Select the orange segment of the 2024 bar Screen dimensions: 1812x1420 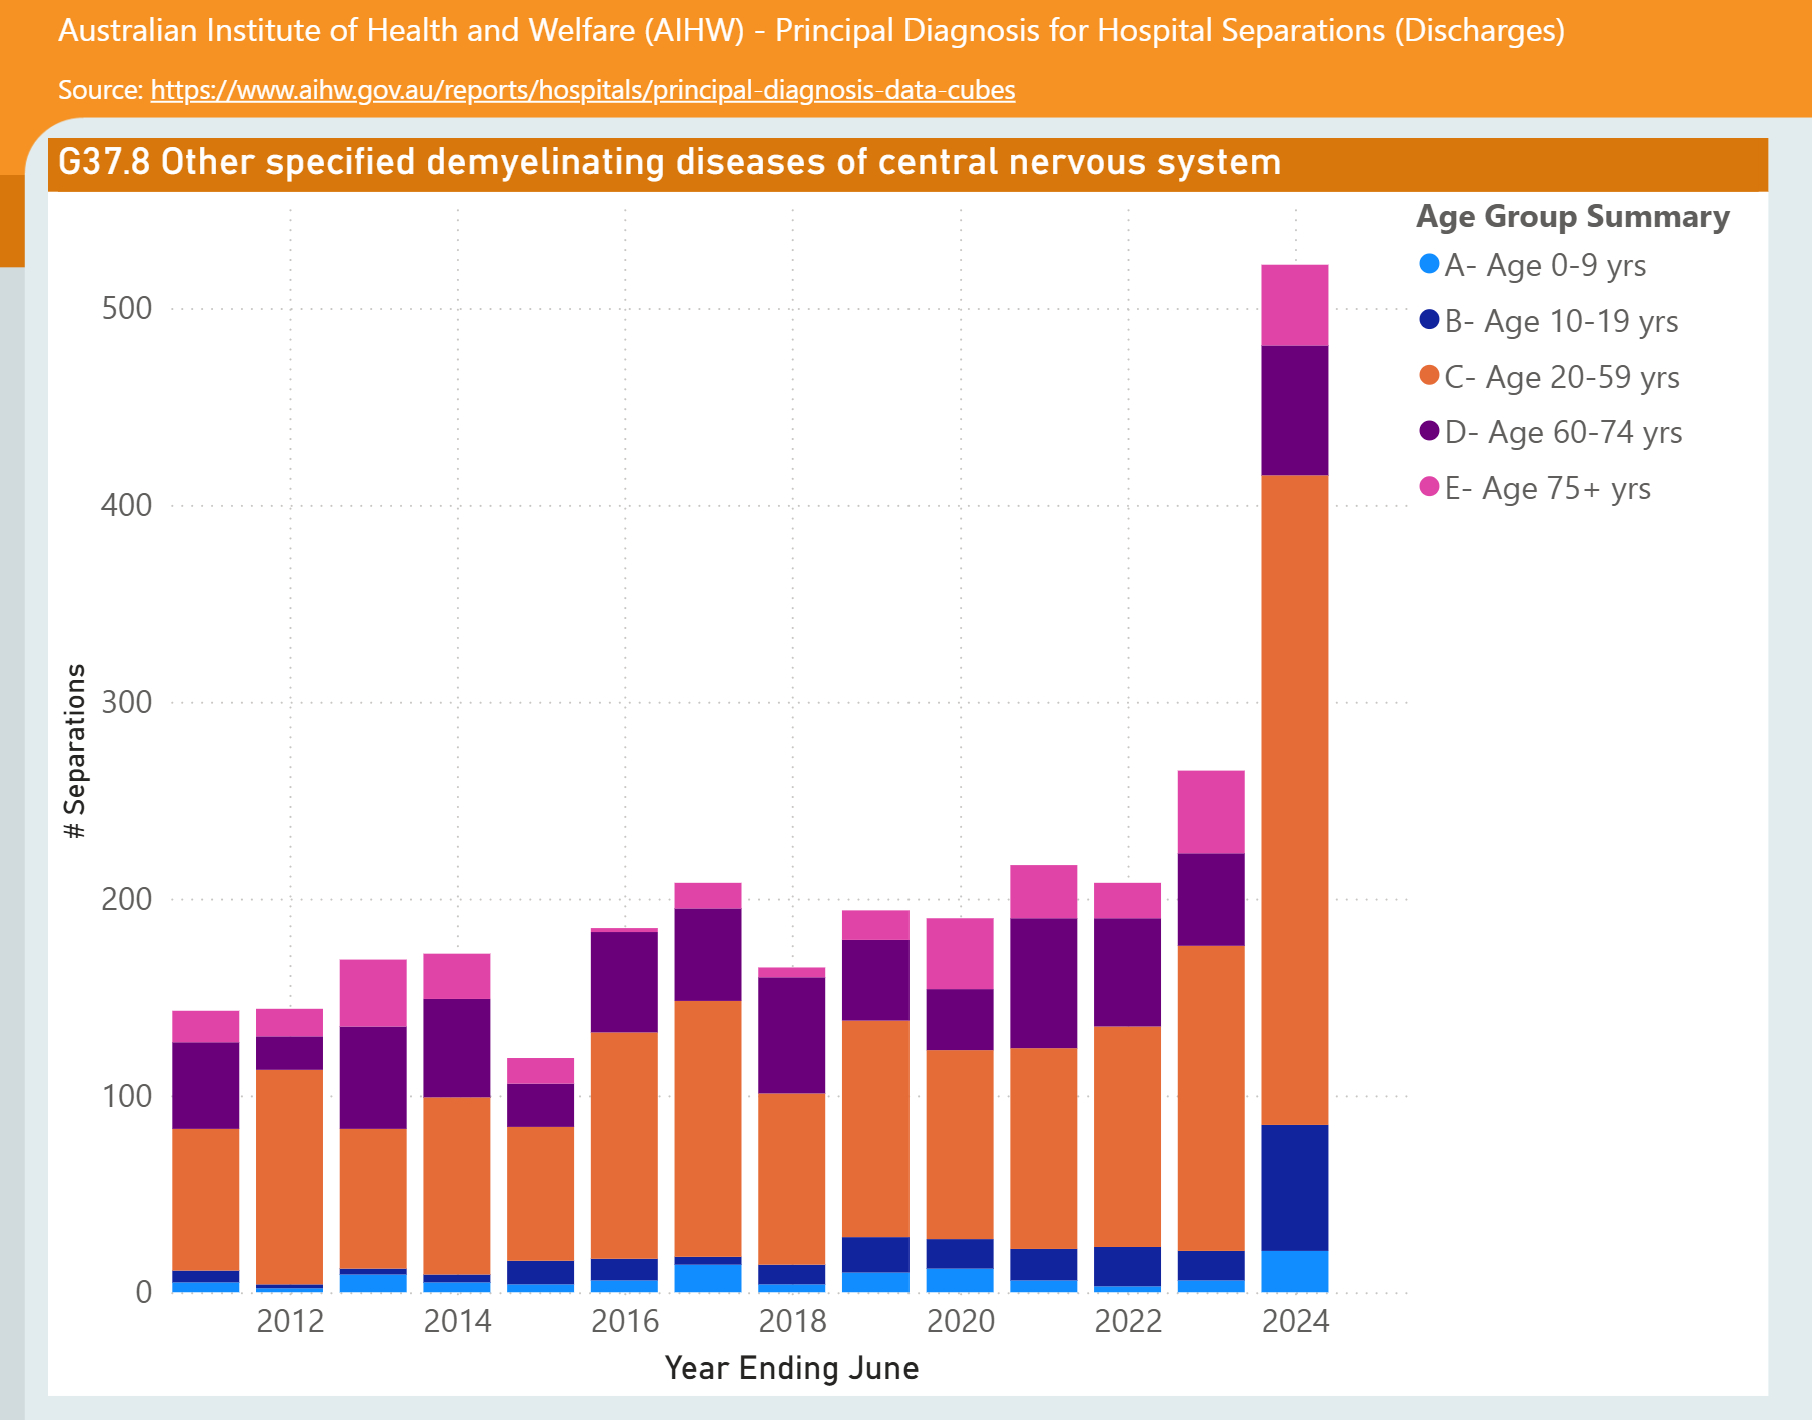[1294, 800]
